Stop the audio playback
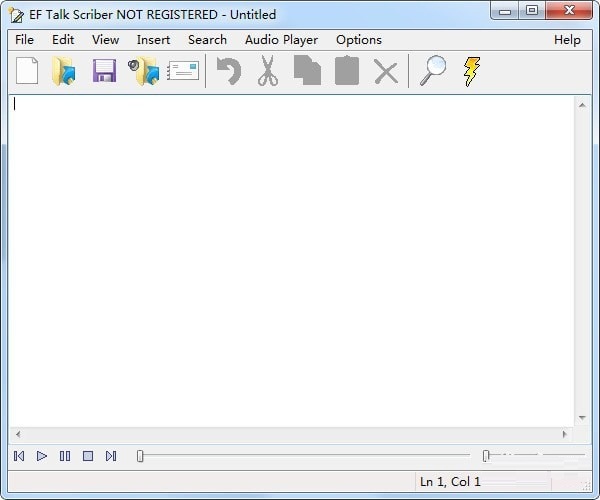Screen dimensions: 600x500 (88, 456)
